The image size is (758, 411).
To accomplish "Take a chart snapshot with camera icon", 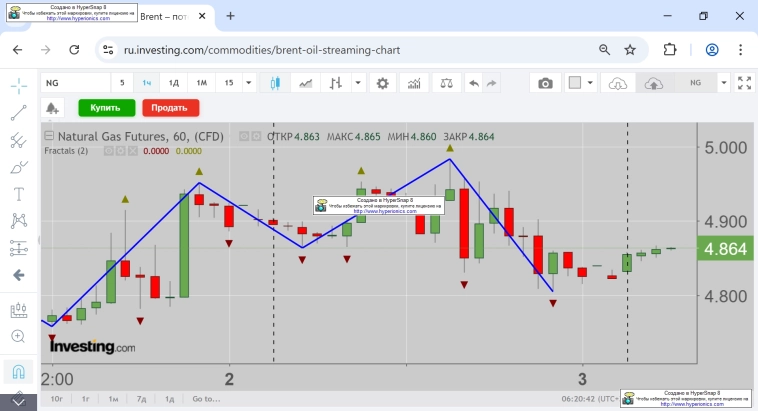I will pyautogui.click(x=545, y=84).
